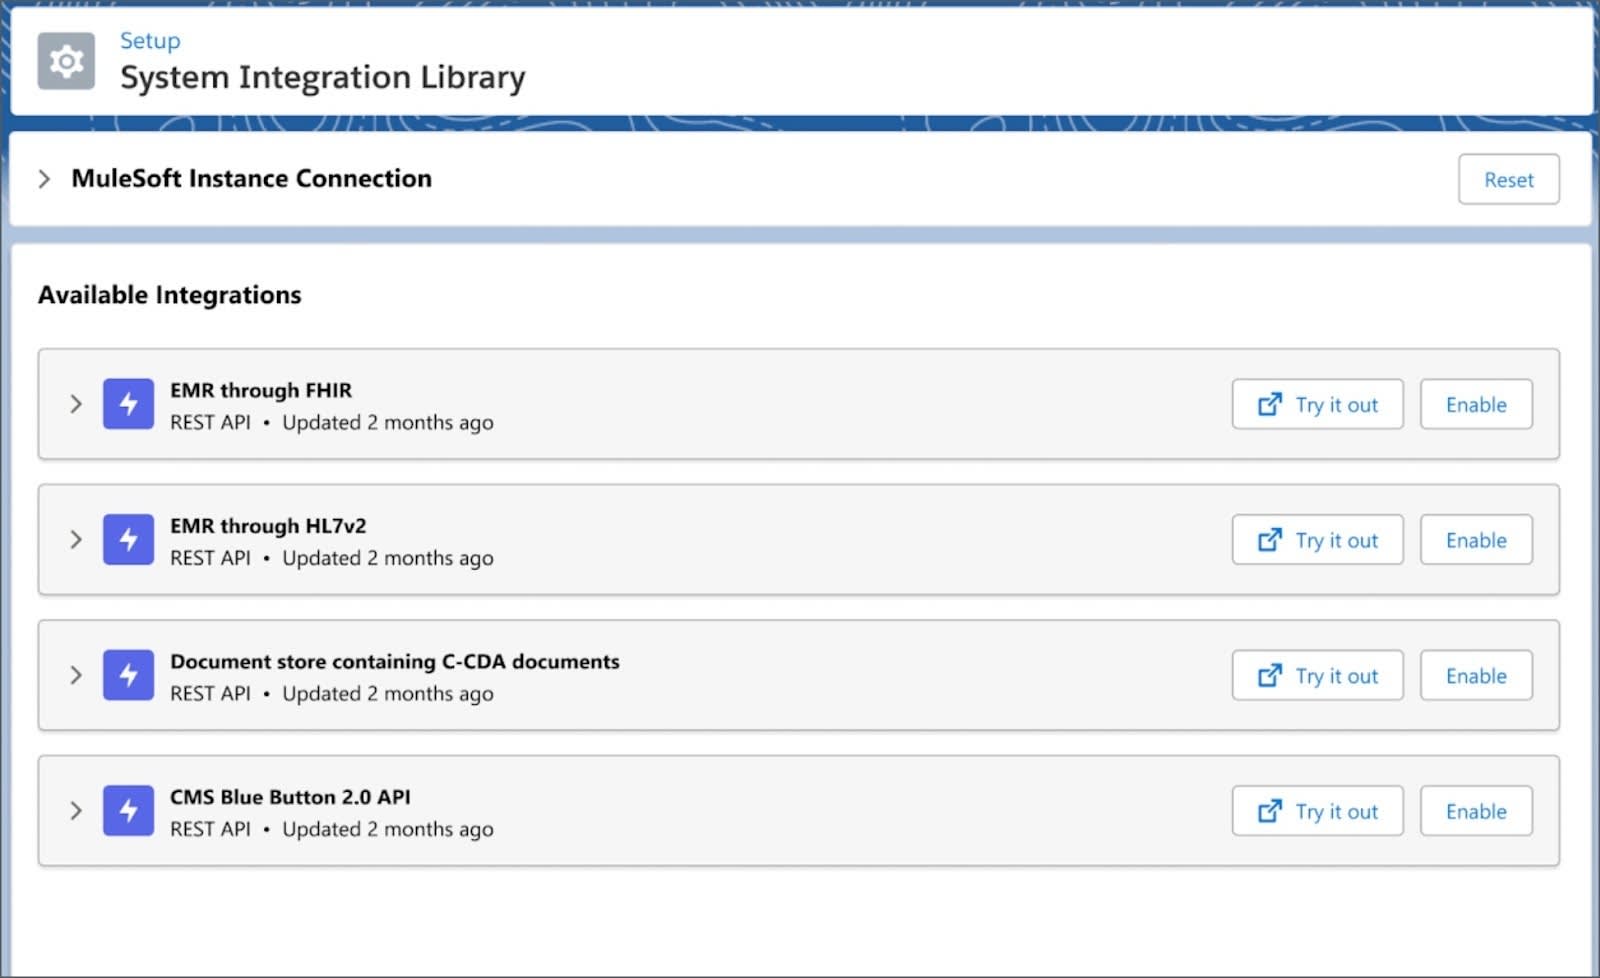Enable the Document store C-CDA integration
The height and width of the screenshot is (978, 1600).
click(x=1476, y=675)
